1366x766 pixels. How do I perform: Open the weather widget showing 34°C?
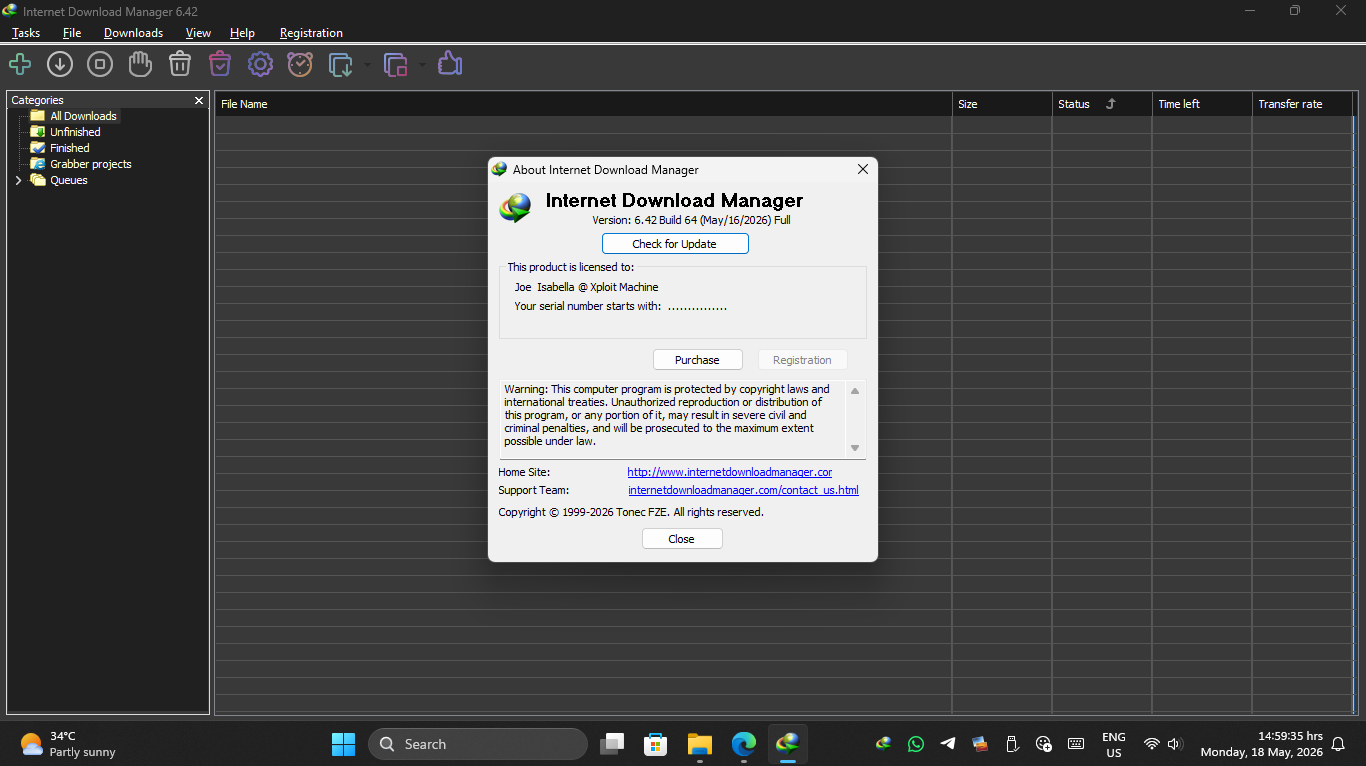pyautogui.click(x=68, y=744)
